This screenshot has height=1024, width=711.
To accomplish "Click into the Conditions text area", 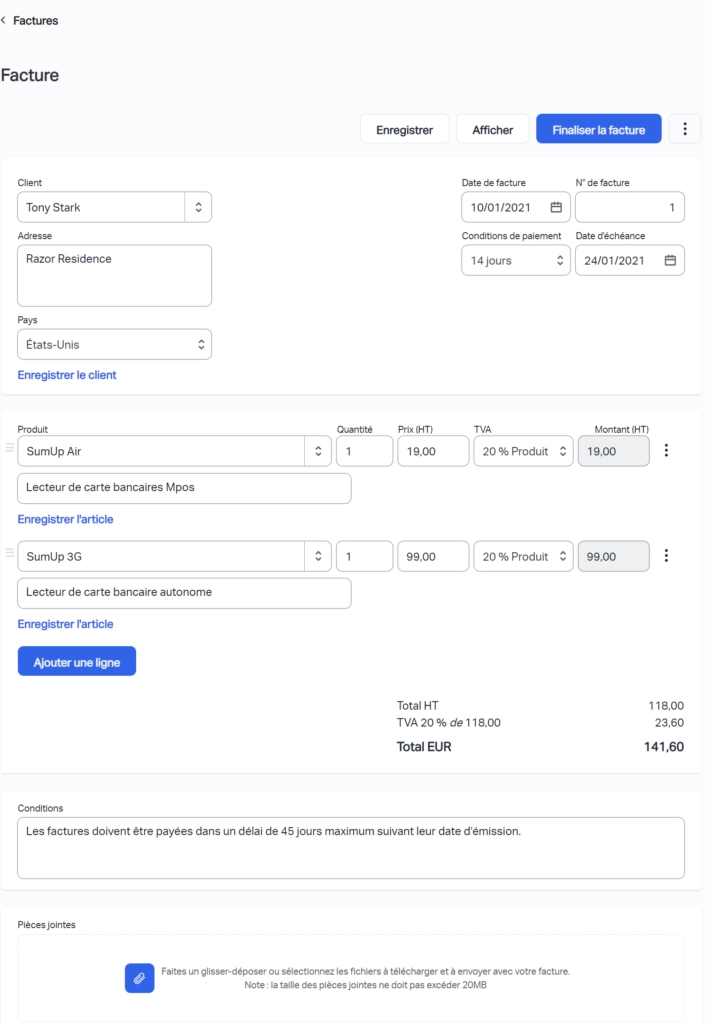I will [x=351, y=848].
